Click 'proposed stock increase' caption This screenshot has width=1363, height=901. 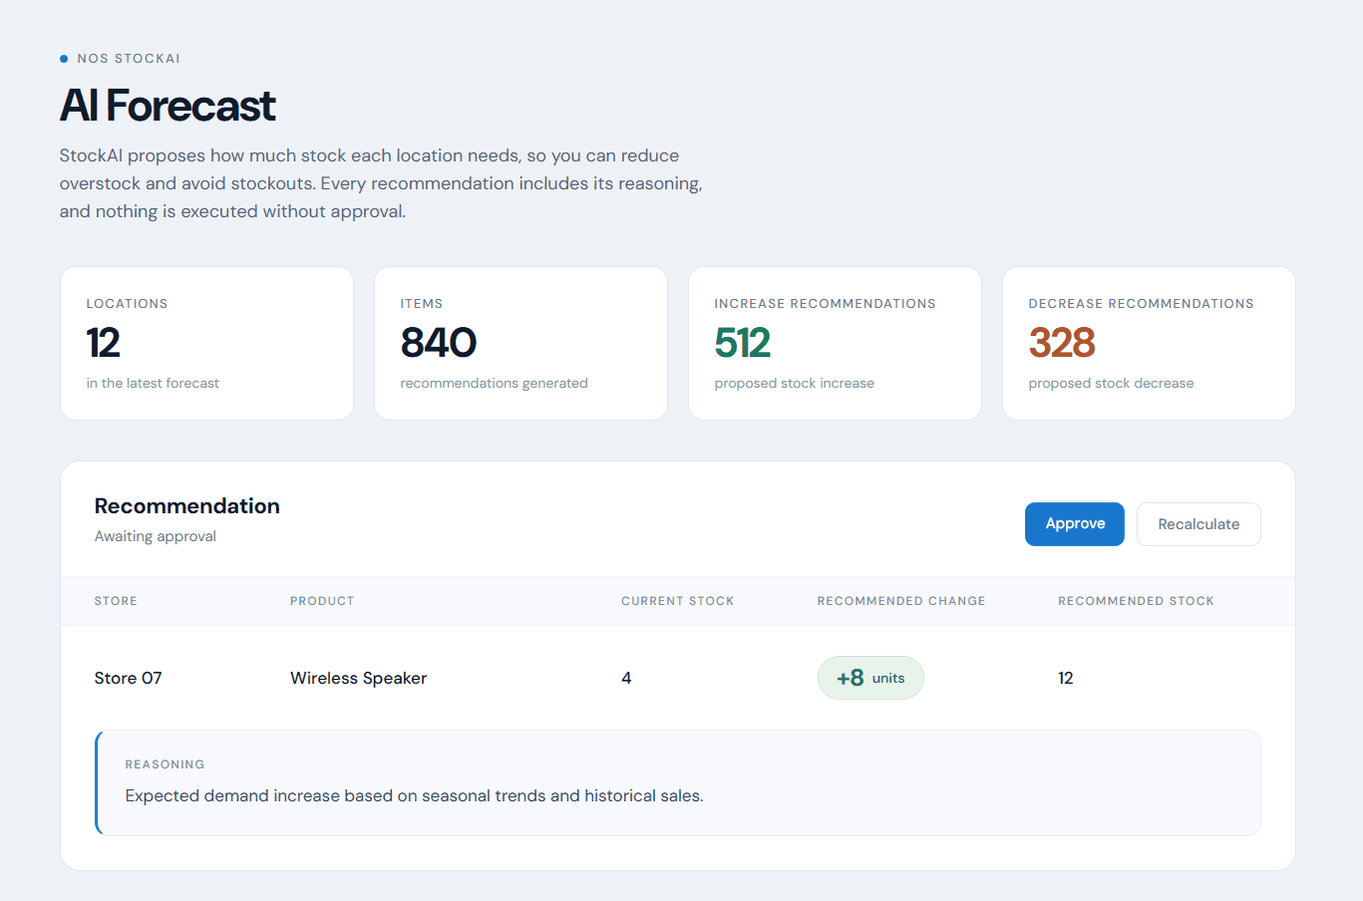(794, 383)
